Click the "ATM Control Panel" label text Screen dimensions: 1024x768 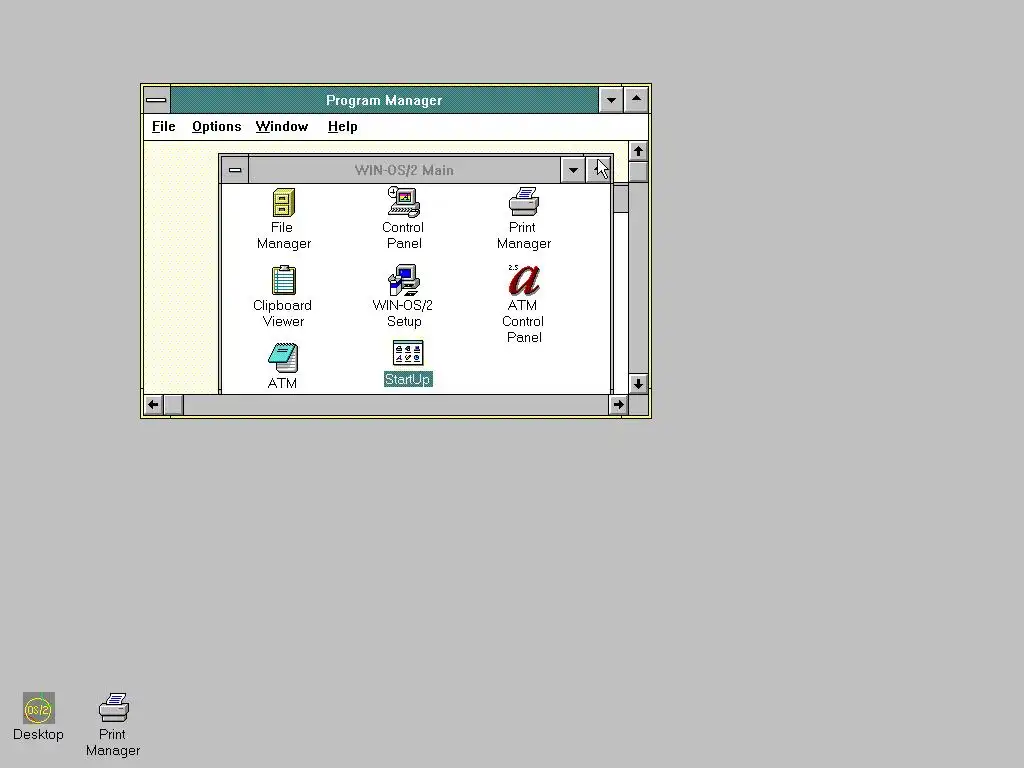[x=523, y=321]
